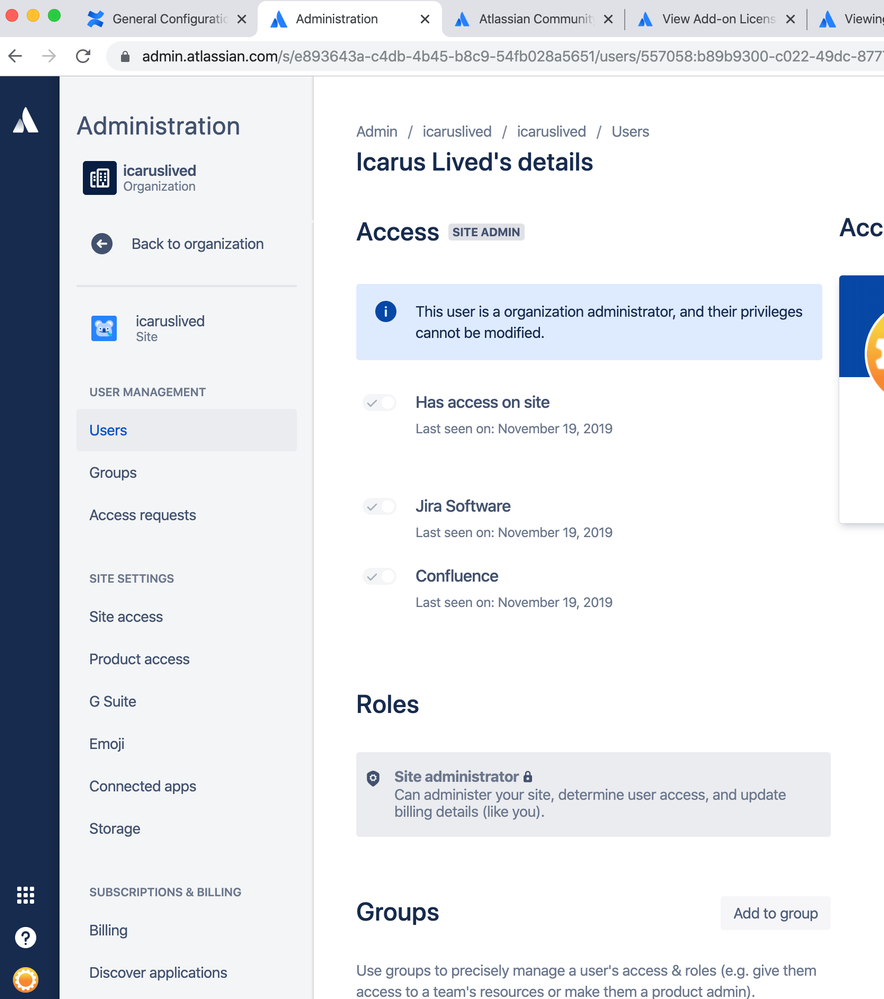The image size is (884, 999).
Task: Close the View Add-on License tab
Action: pos(790,19)
